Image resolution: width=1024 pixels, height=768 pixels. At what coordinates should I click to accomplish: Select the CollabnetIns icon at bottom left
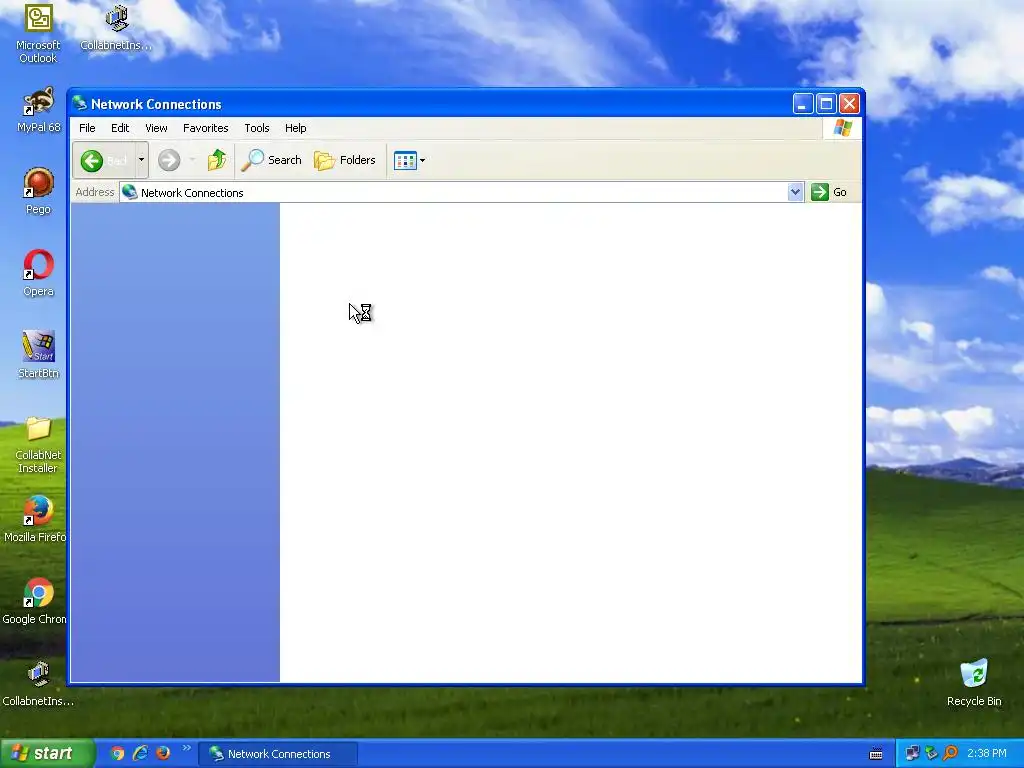click(38, 684)
